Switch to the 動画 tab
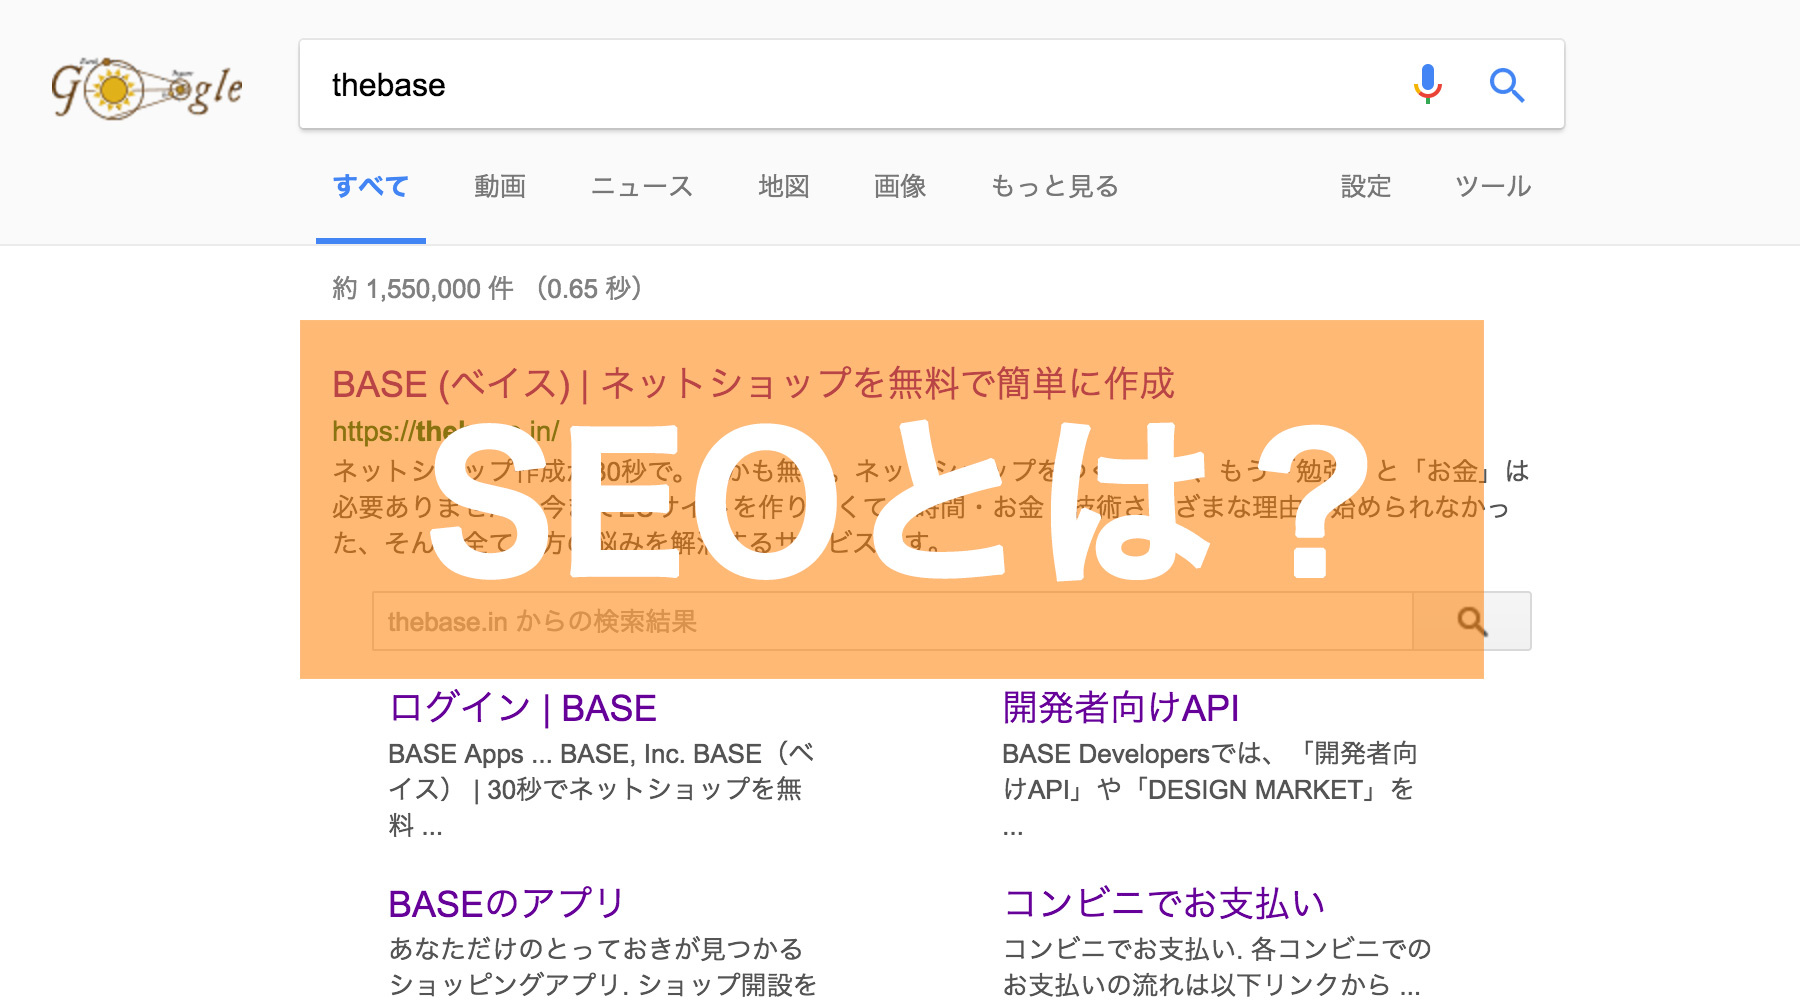Viewport: 1800px width, 1000px height. click(x=500, y=187)
